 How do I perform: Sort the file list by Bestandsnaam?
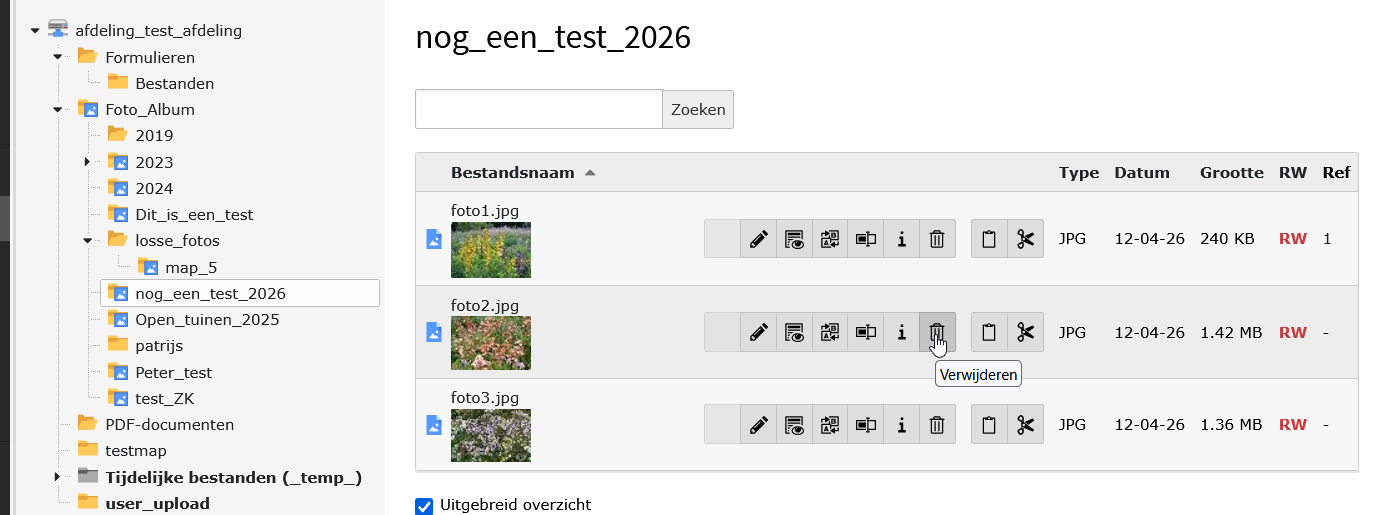[512, 173]
